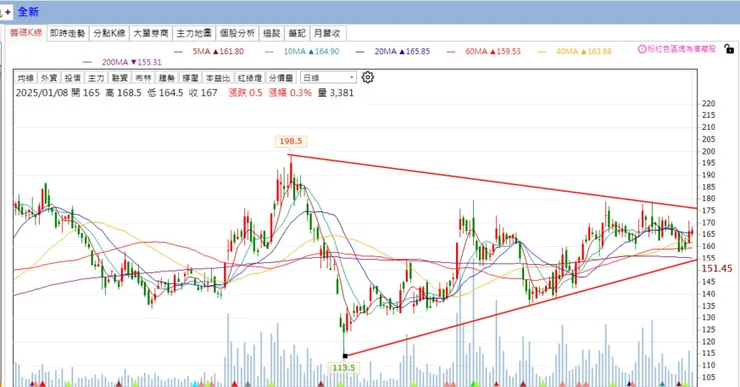Click the stock name 全新 in title
Screen dimensions: 740x387
pos(28,12)
